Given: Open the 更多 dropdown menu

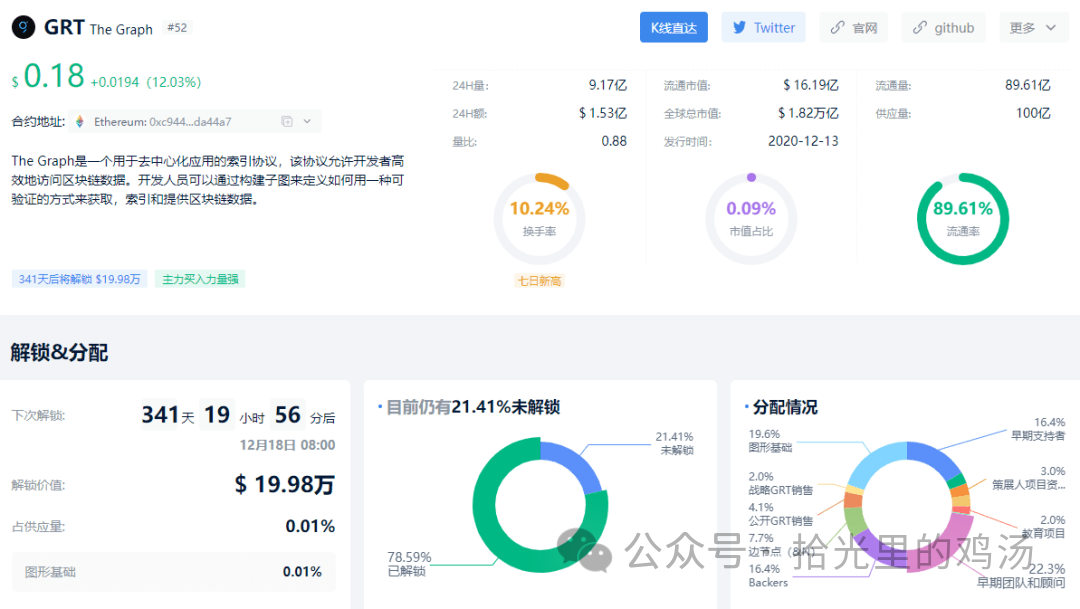Looking at the screenshot, I should coord(1033,28).
